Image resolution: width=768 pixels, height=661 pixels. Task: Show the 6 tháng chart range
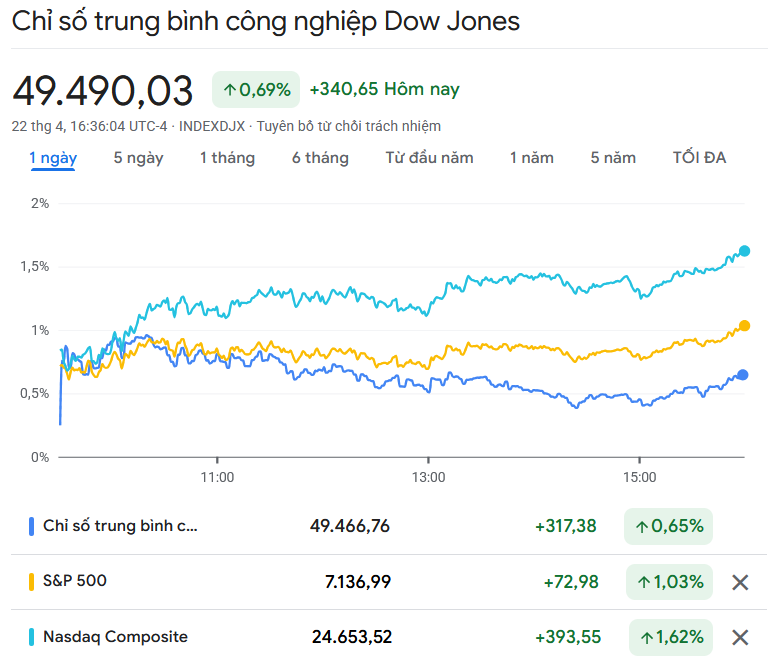pyautogui.click(x=320, y=158)
